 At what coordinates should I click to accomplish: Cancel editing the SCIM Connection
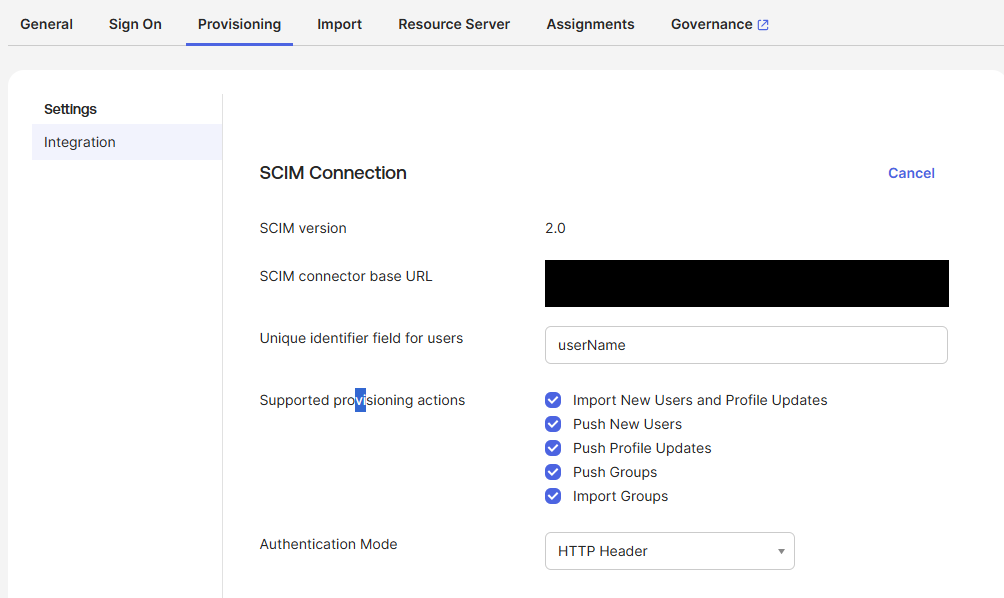(911, 173)
